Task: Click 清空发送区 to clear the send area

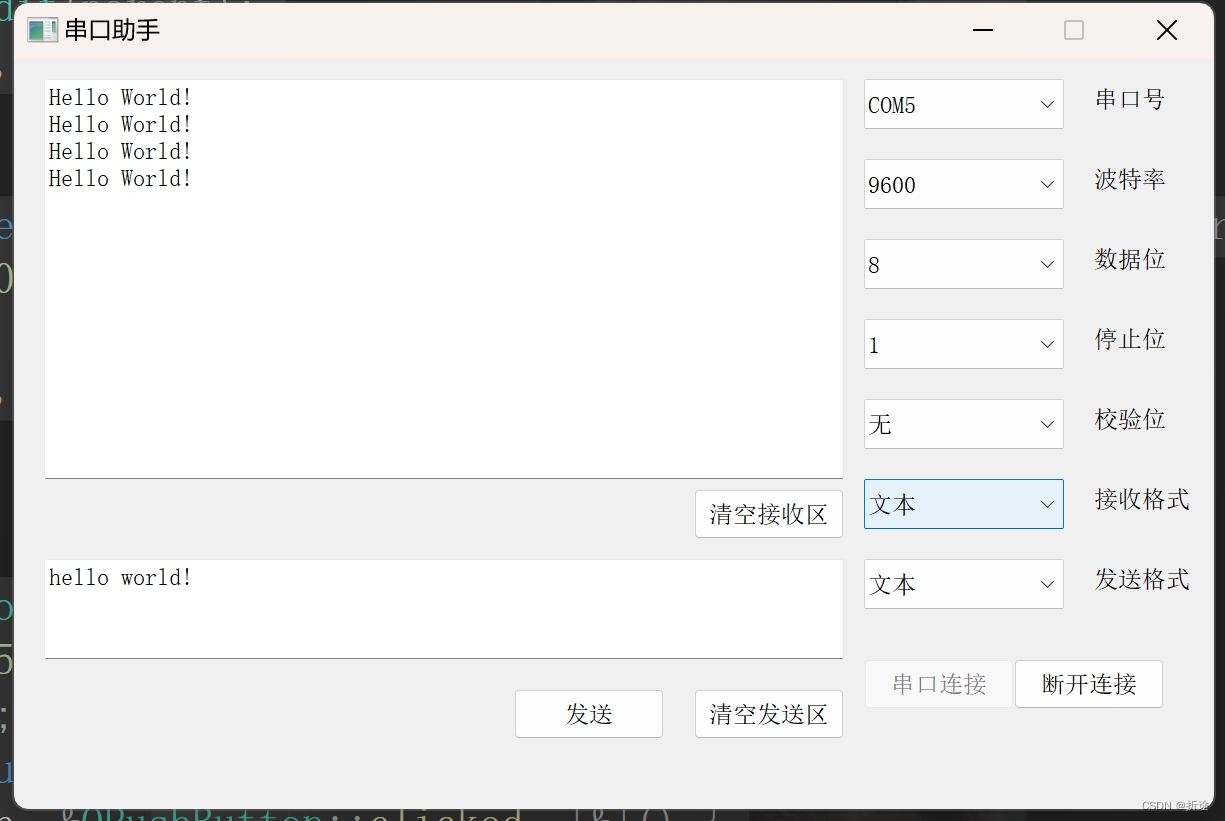Action: click(x=768, y=713)
